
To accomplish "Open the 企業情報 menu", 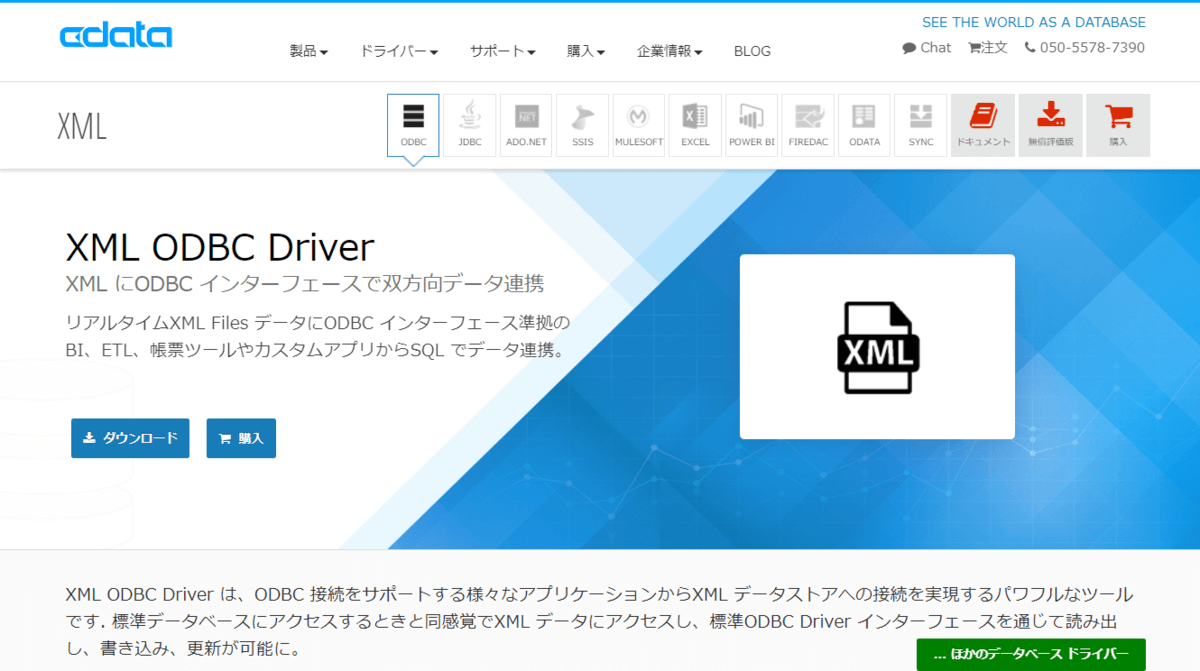I will 670,51.
